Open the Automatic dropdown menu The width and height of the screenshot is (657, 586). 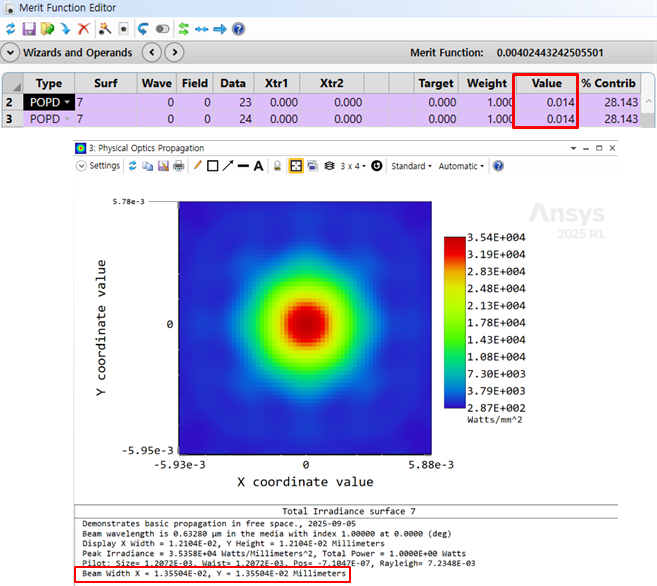[461, 166]
